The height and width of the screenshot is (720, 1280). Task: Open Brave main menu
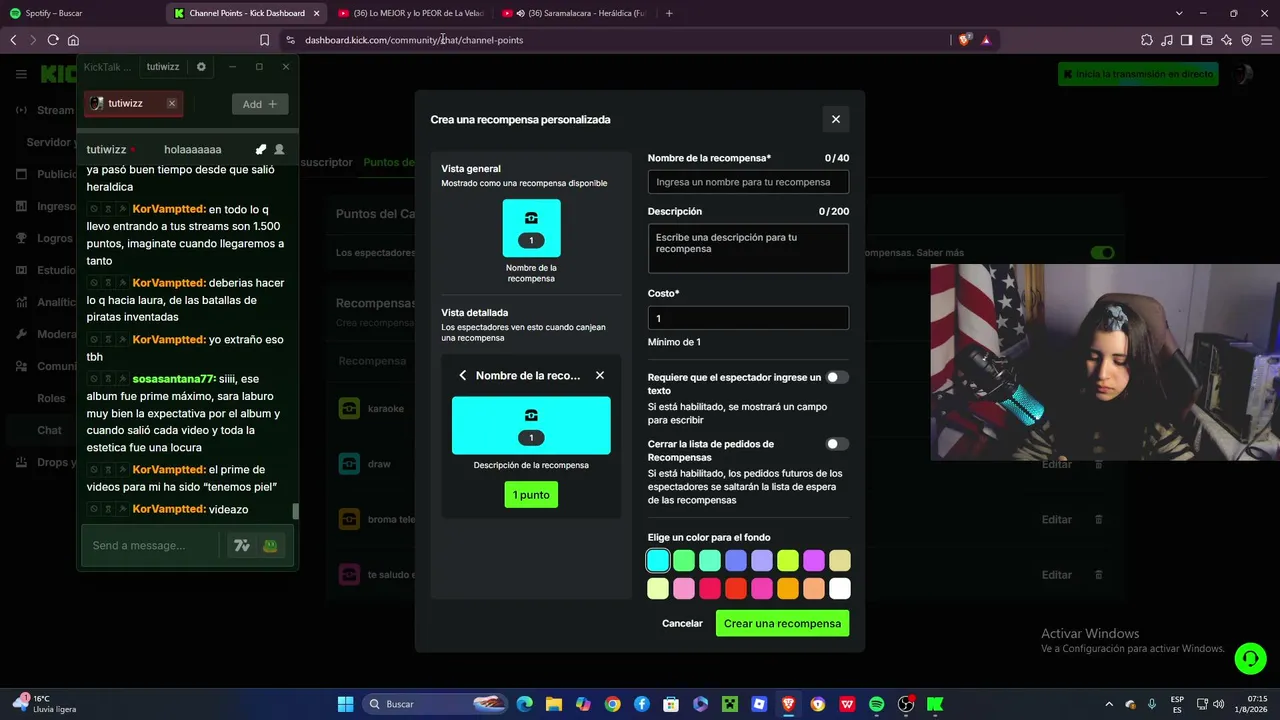(1266, 40)
